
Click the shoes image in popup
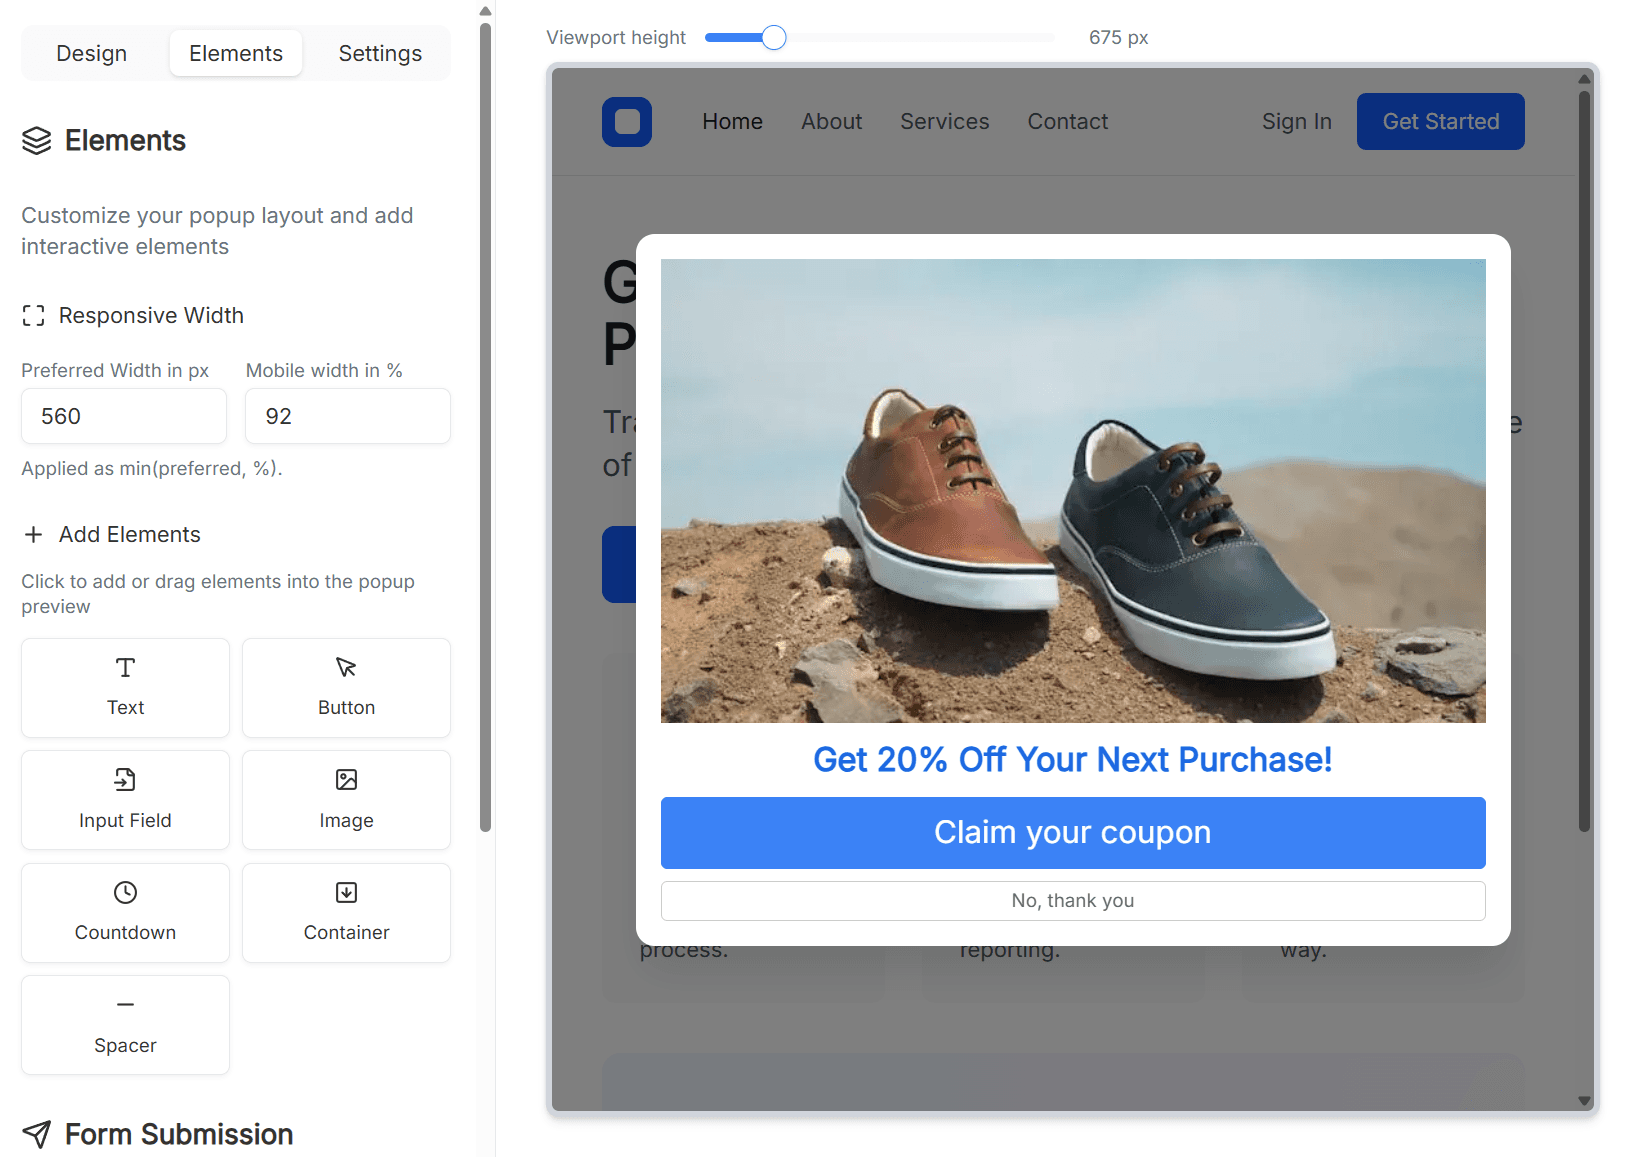[1073, 490]
